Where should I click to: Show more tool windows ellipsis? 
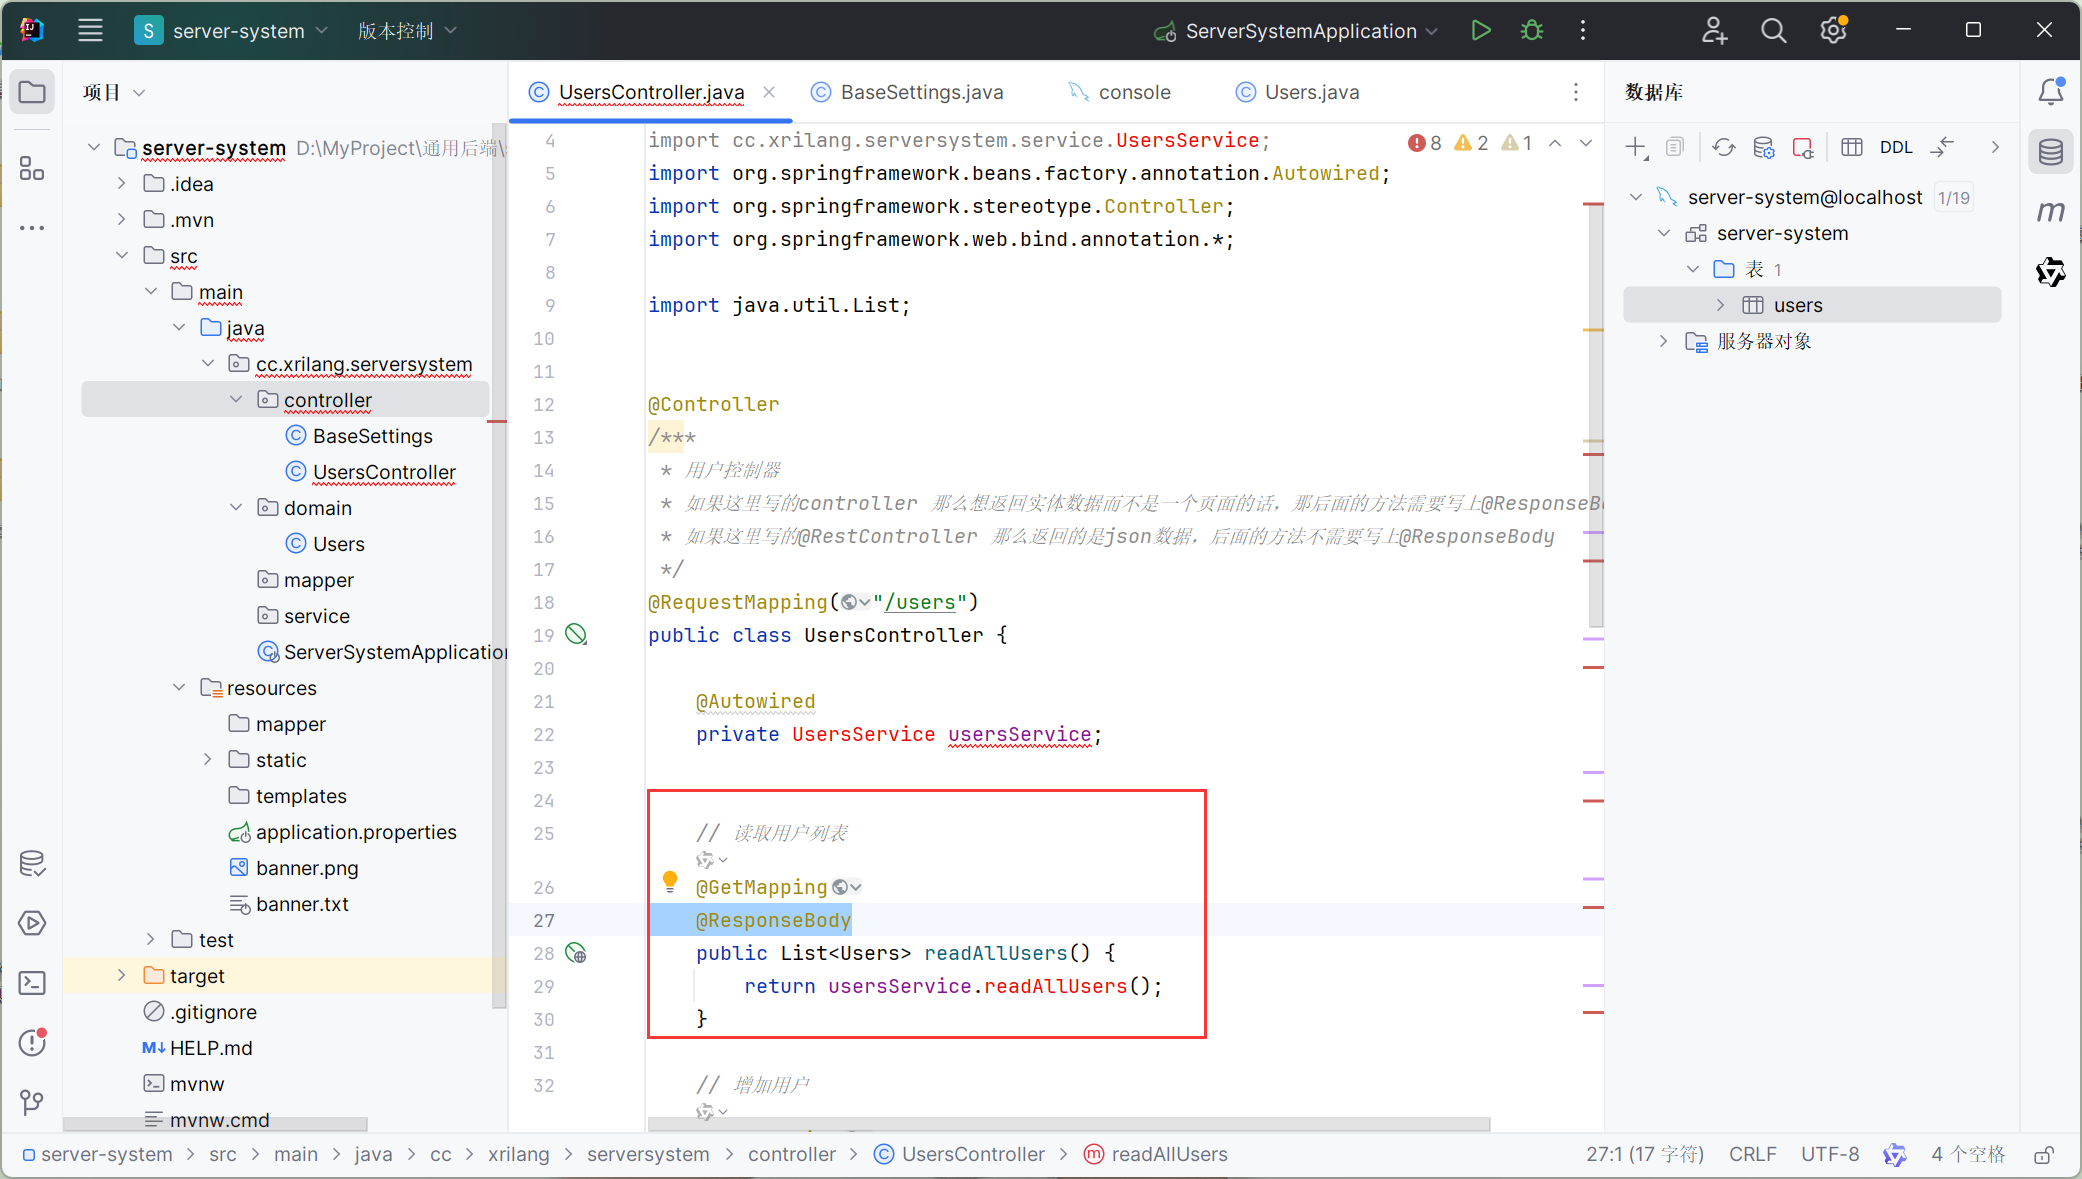pyautogui.click(x=32, y=228)
